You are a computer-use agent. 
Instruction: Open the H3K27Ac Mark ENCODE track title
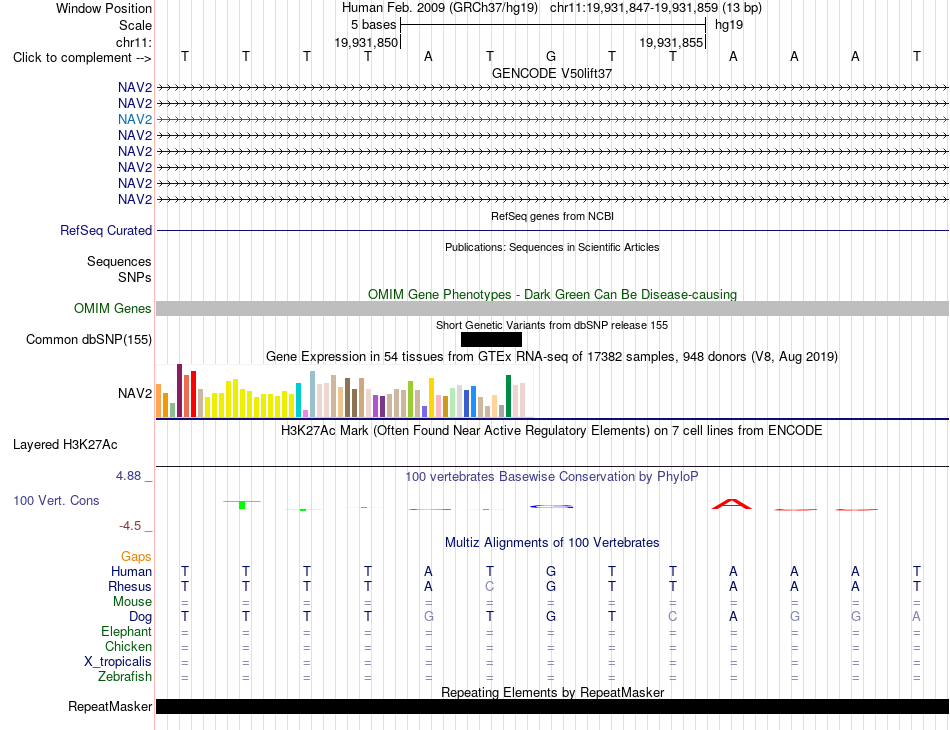pyautogui.click(x=552, y=431)
